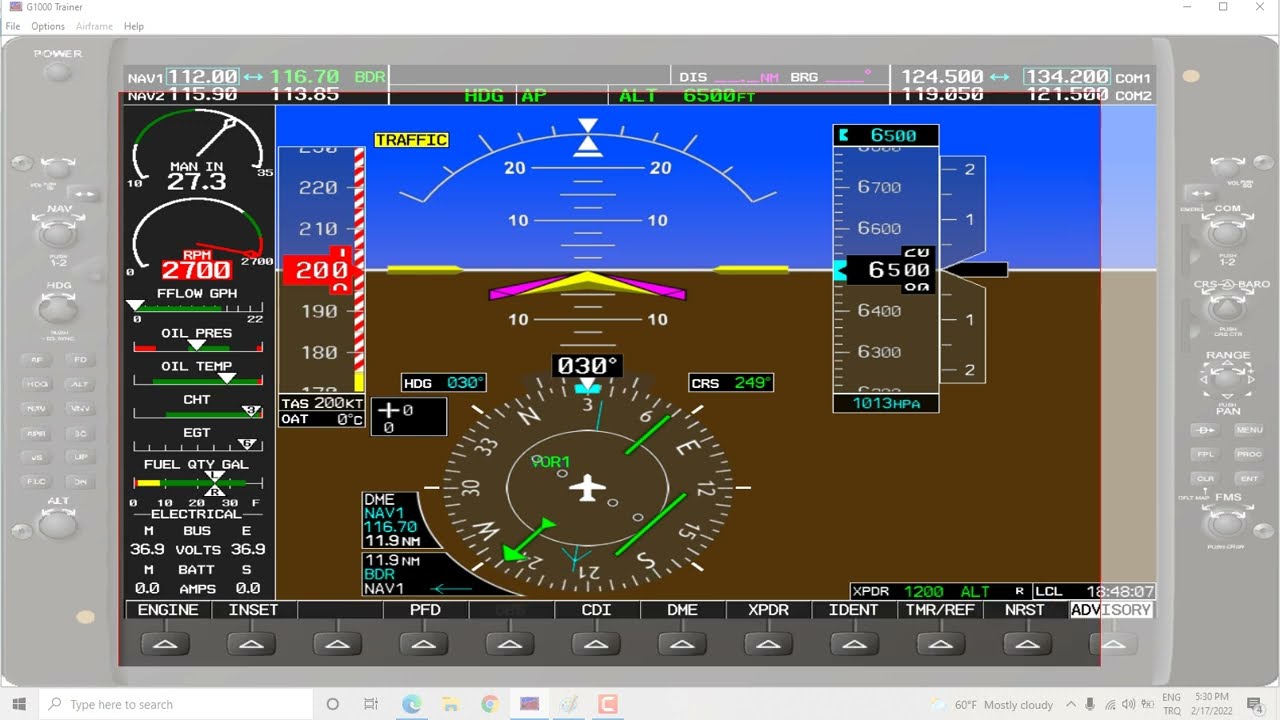
Task: Enable the VNV mode key
Action: [x=80, y=408]
